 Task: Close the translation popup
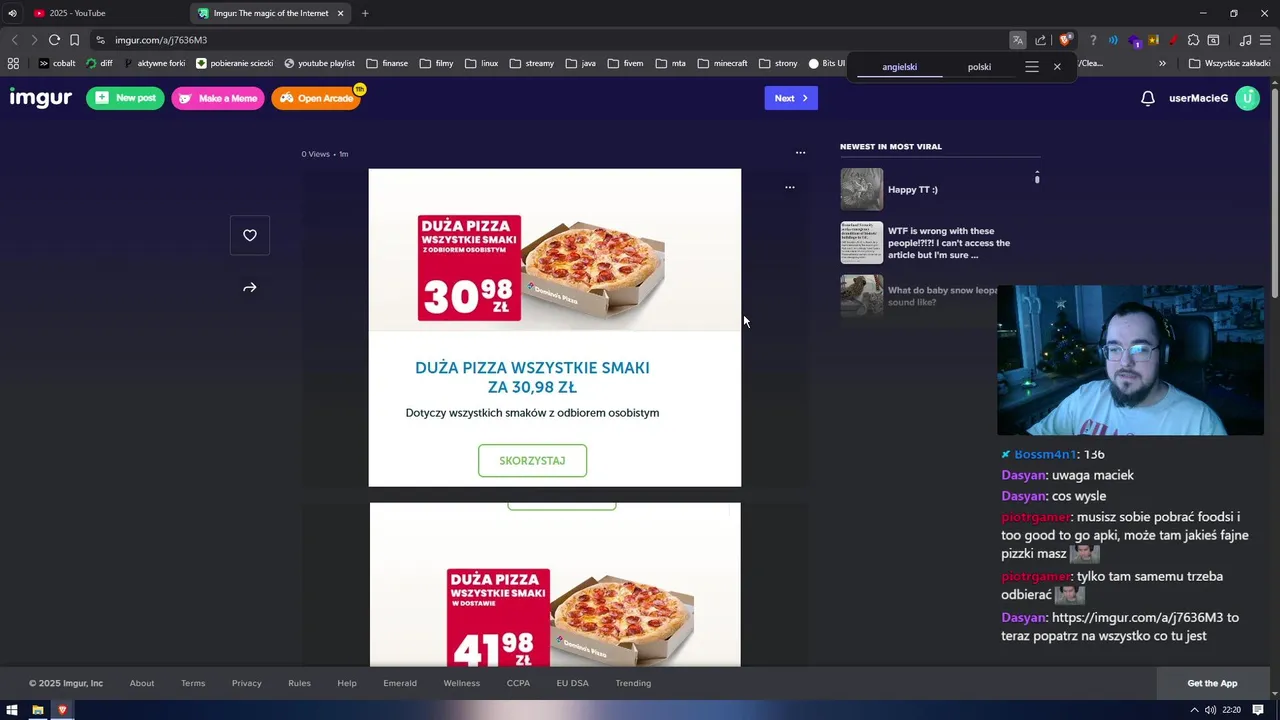tap(1057, 67)
